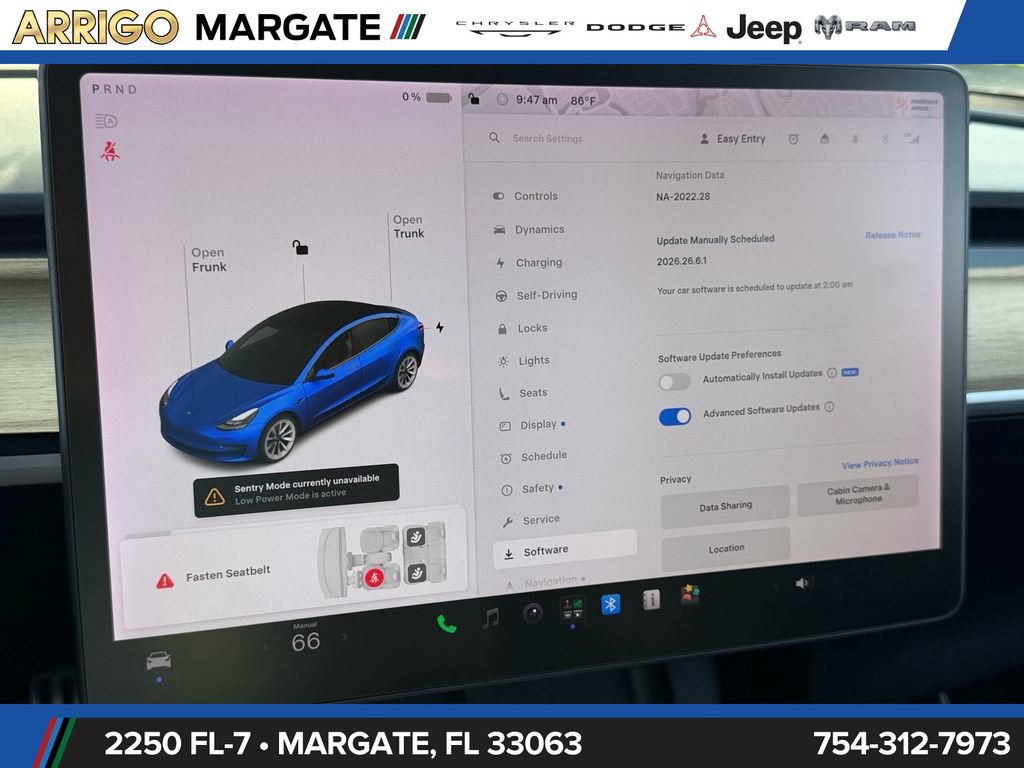Viewport: 1024px width, 768px height.
Task: Tap the alarm clock icon near Easy Entry
Action: point(793,139)
